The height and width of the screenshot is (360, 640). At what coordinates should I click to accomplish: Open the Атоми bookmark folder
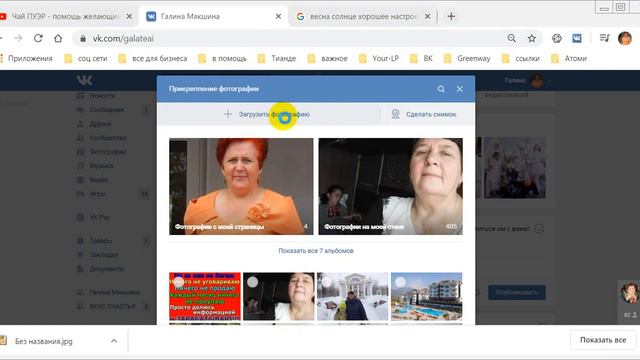(569, 58)
